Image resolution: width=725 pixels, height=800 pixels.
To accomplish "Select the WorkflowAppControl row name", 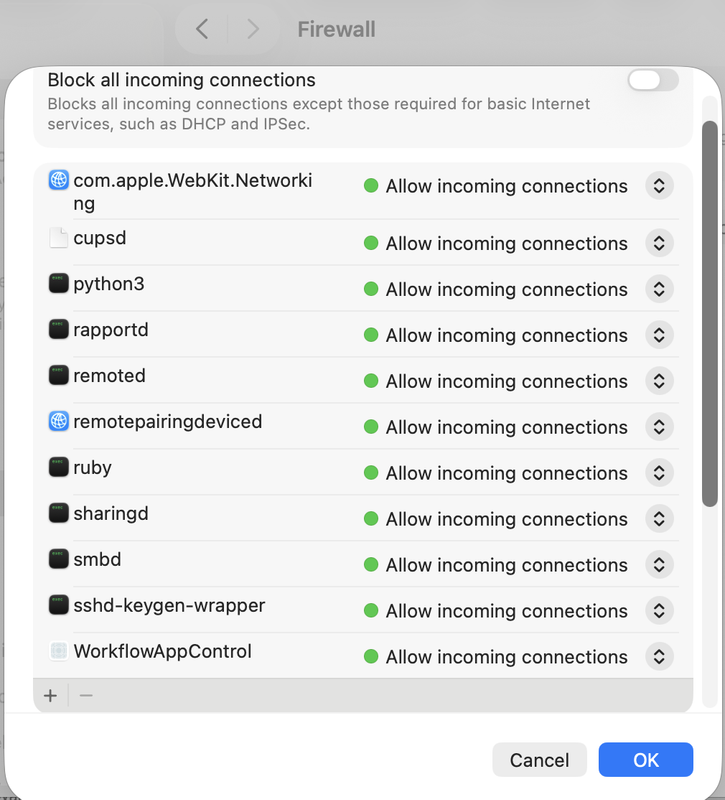I will click(x=163, y=652).
